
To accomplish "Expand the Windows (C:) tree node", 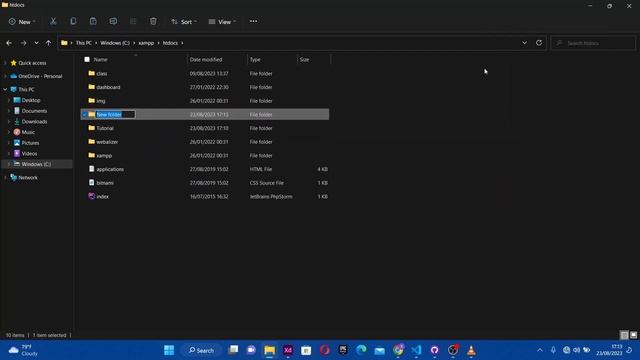I will (x=9, y=164).
